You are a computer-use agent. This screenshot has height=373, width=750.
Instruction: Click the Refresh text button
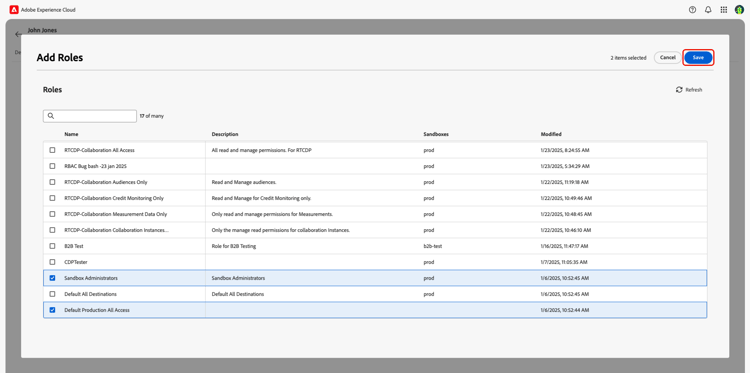694,90
